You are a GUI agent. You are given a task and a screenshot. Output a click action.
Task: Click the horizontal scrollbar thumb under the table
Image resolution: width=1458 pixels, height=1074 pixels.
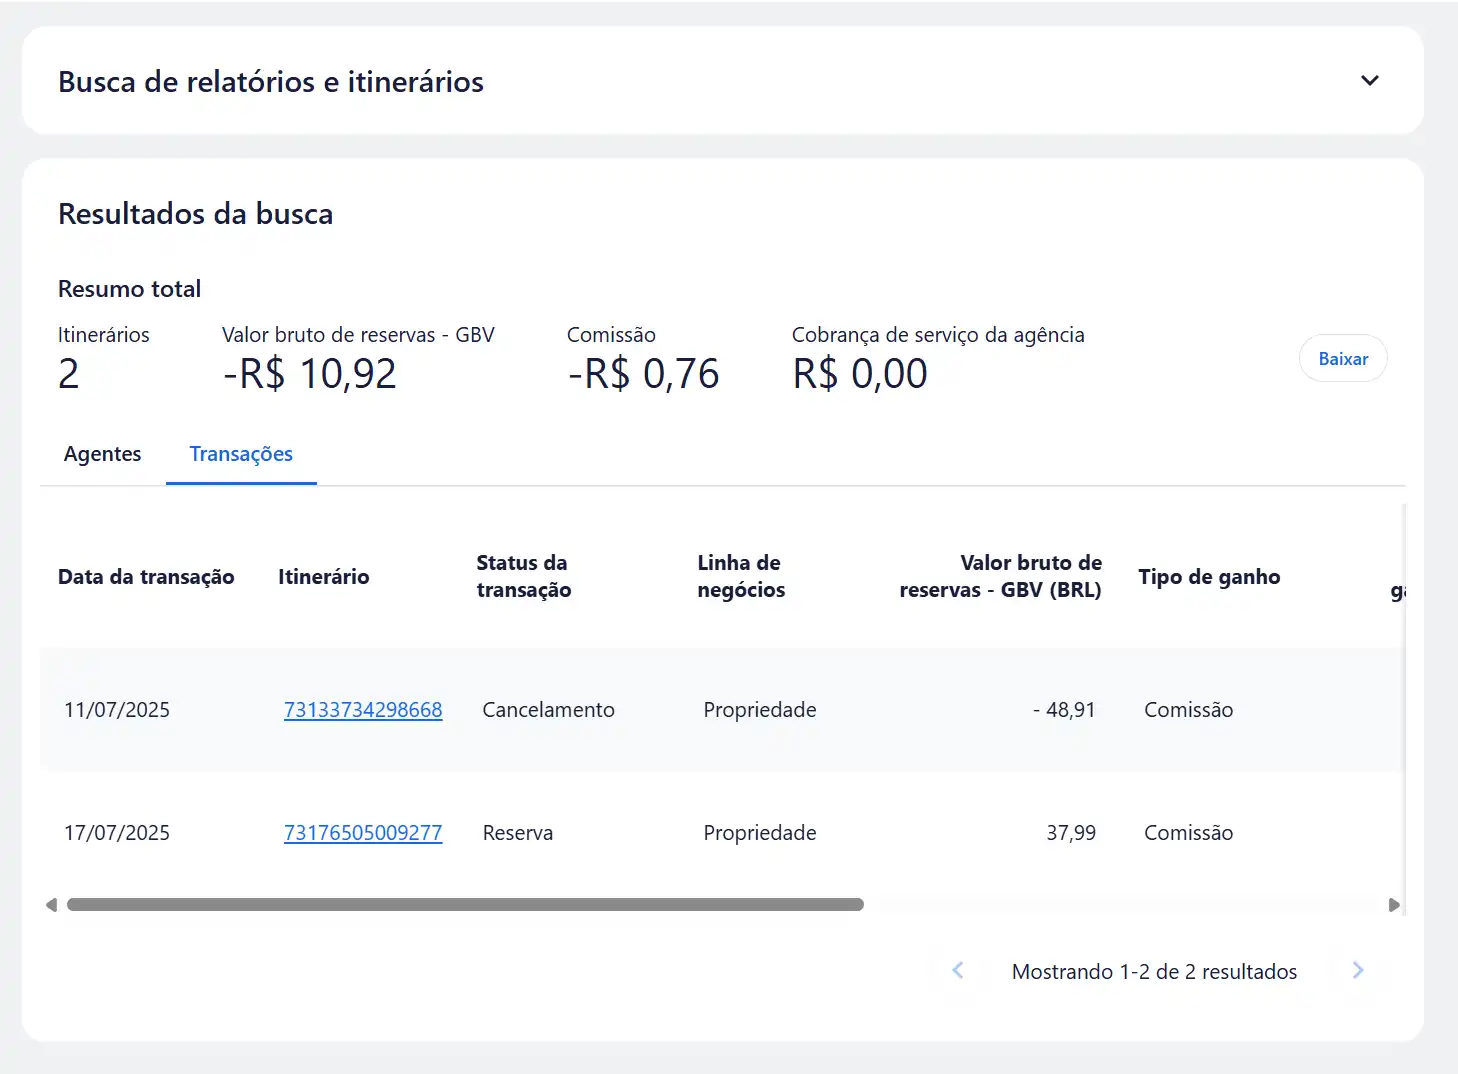465,905
